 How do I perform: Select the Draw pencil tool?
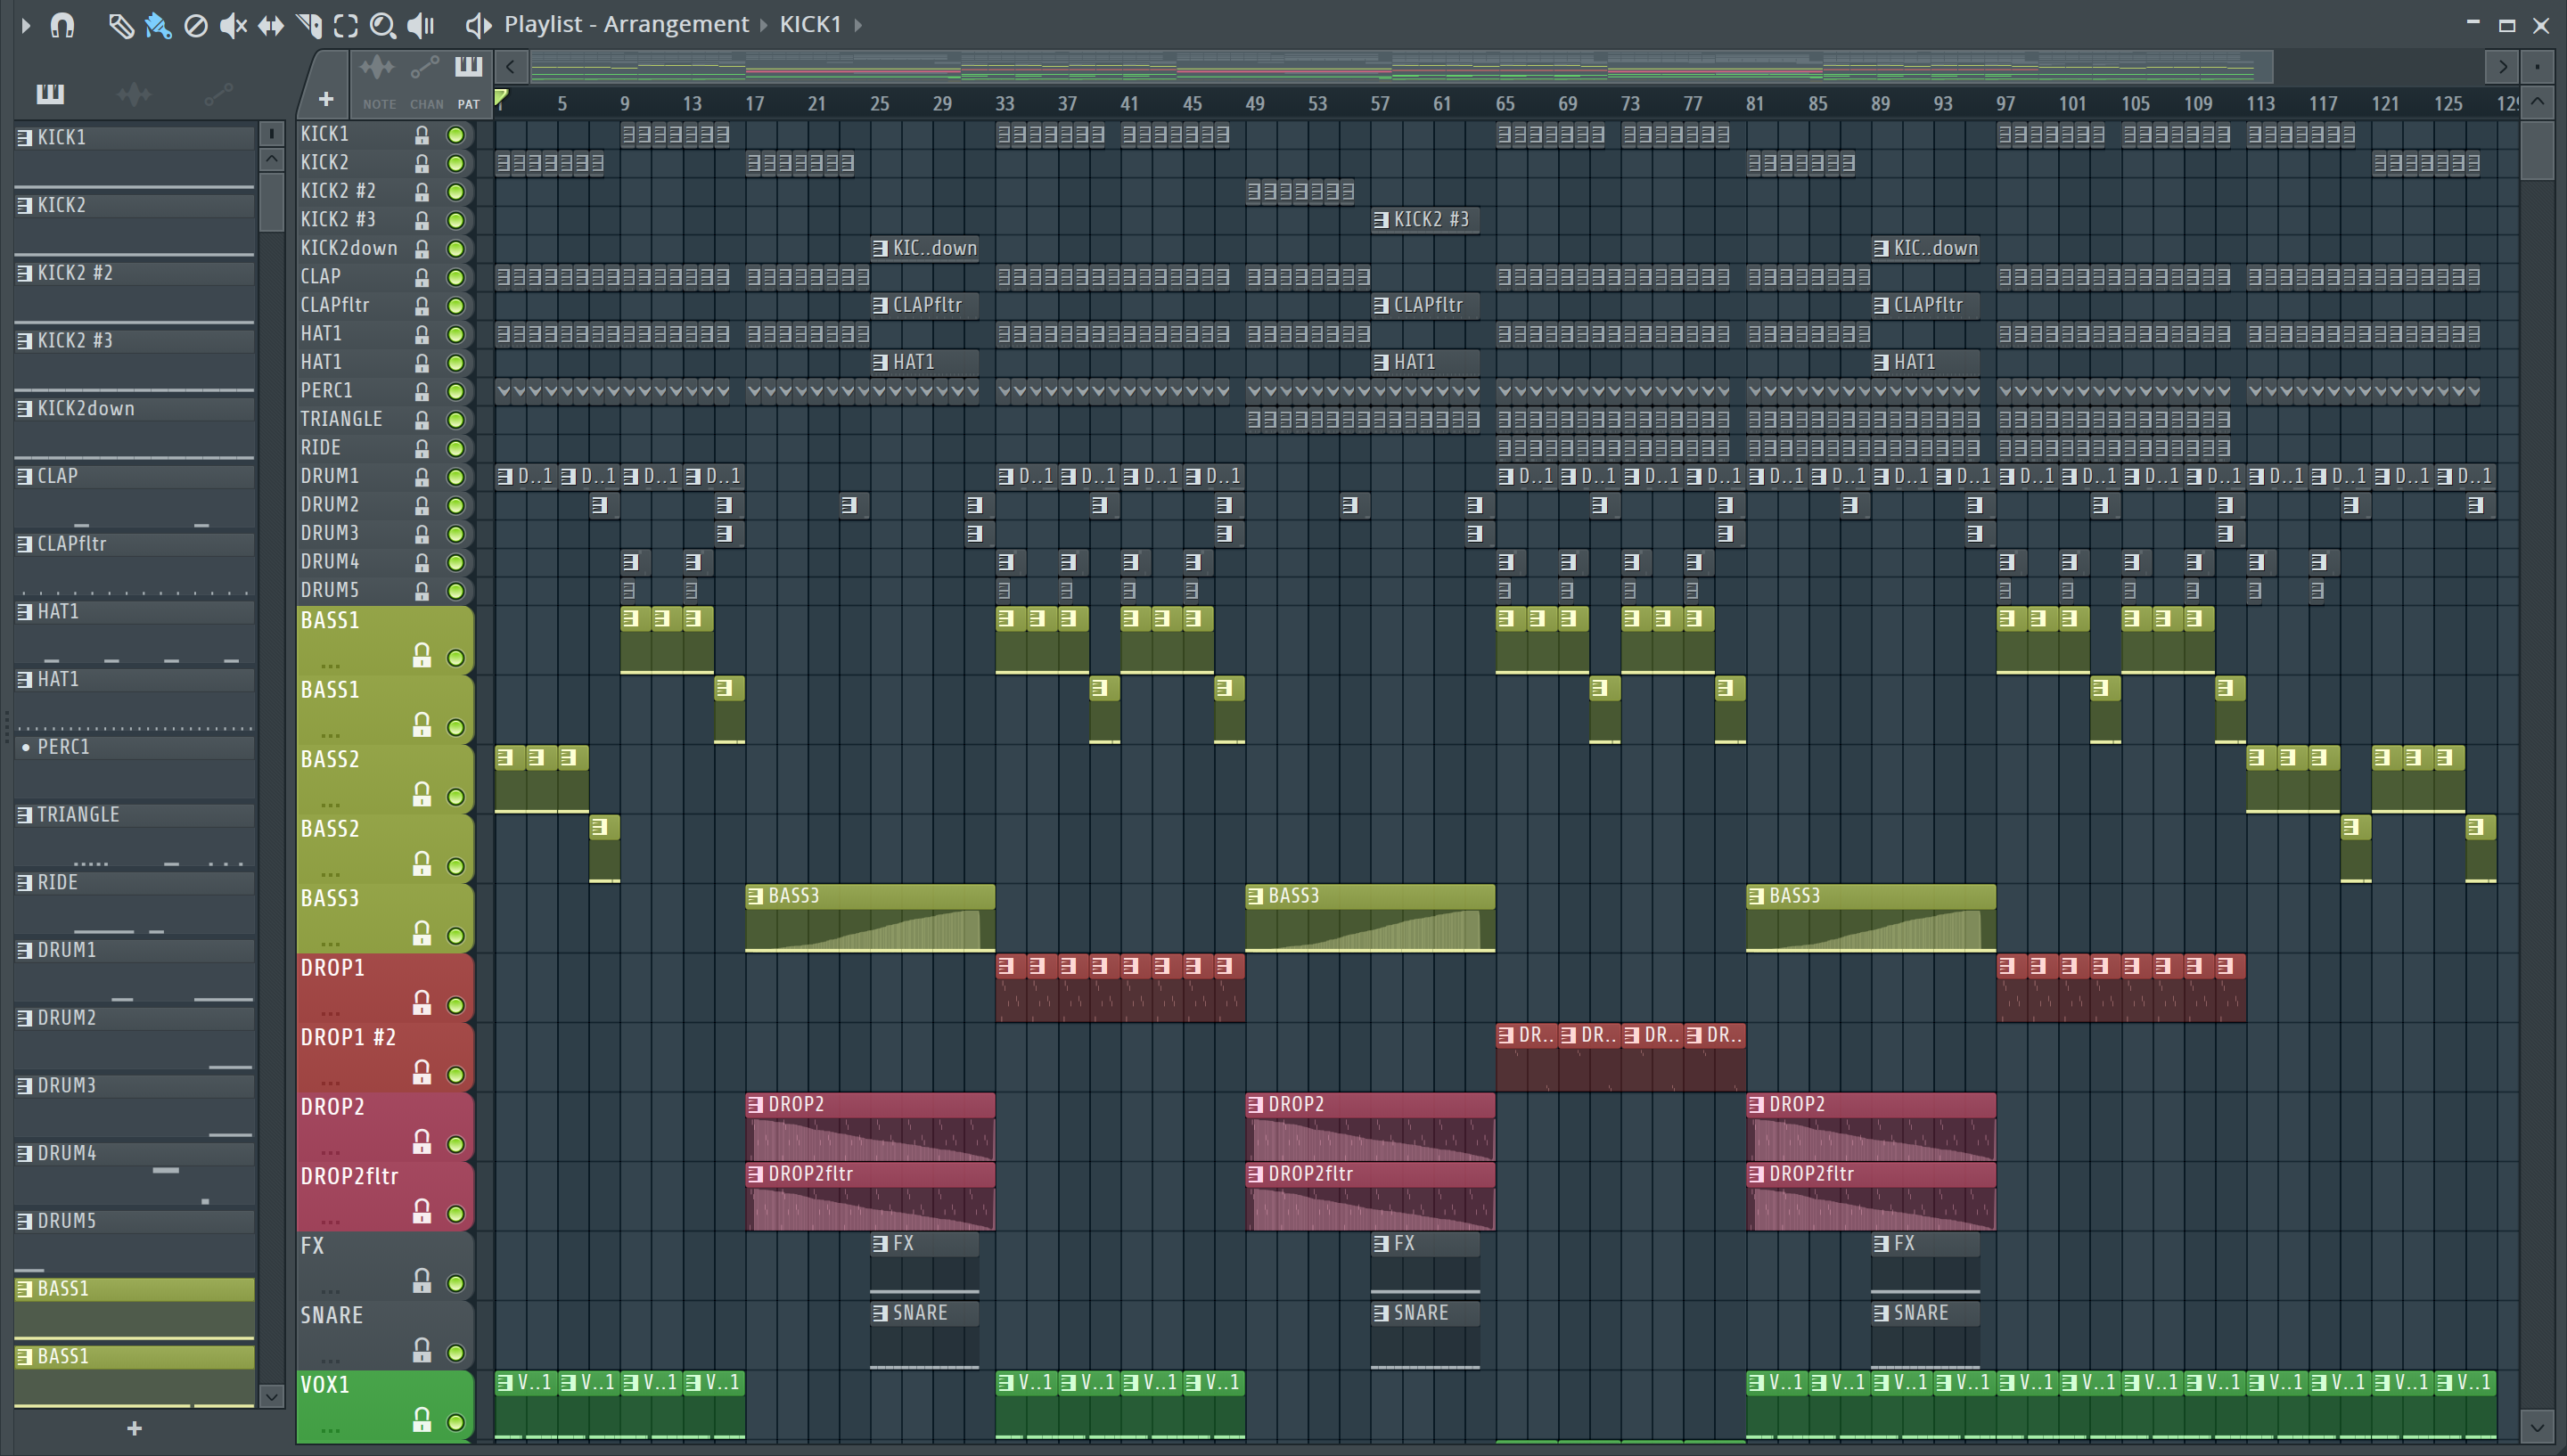coord(121,25)
